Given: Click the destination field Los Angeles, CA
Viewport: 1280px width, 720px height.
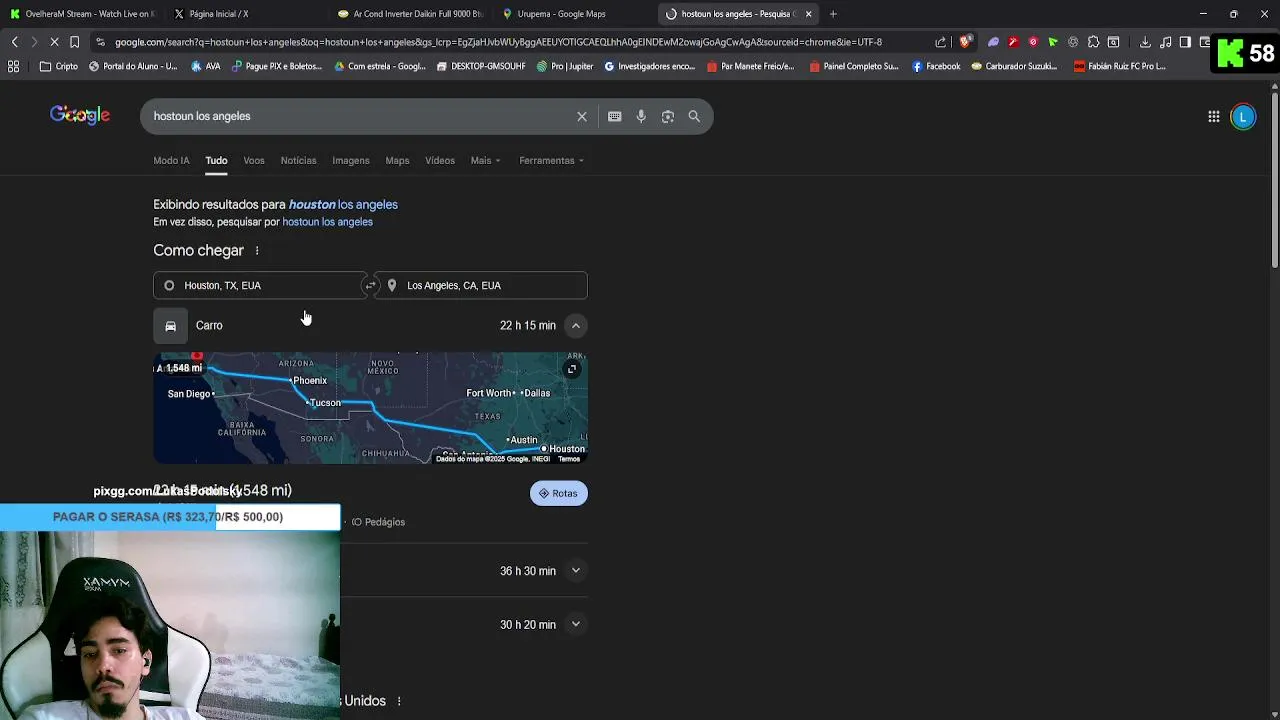Looking at the screenshot, I should tap(483, 285).
